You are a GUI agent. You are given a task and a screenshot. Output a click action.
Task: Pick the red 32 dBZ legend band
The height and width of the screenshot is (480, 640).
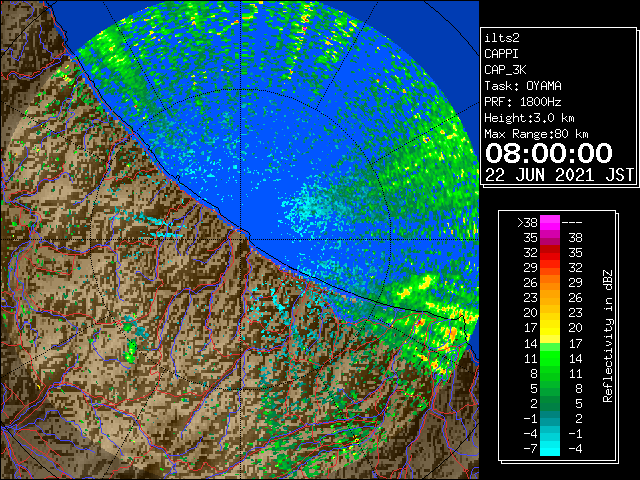550,253
